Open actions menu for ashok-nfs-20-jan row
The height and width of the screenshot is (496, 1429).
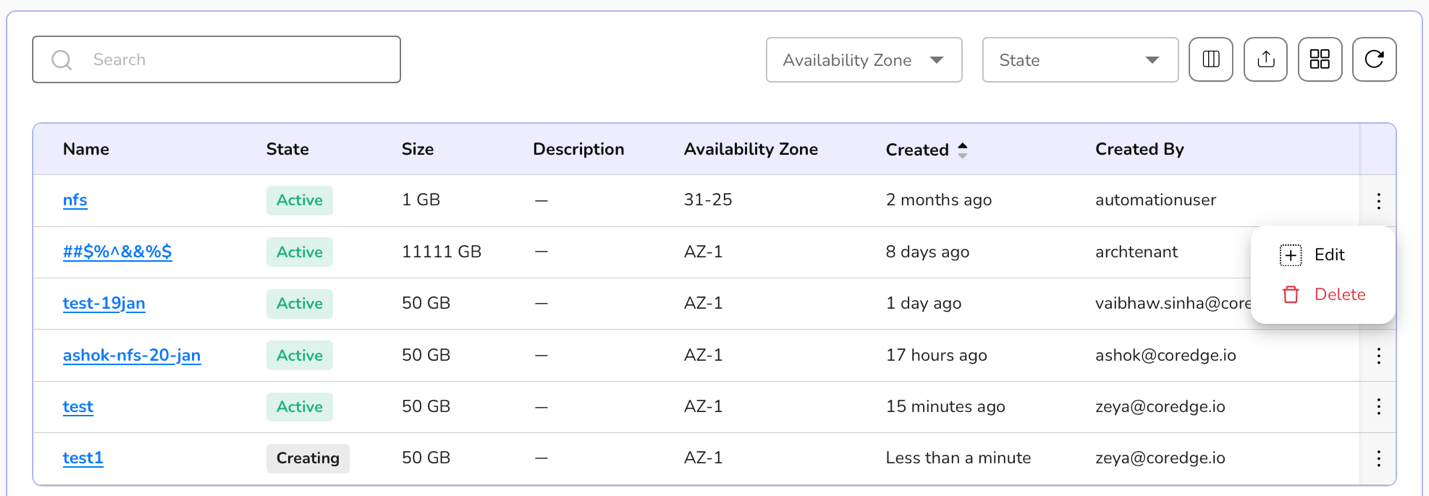pyautogui.click(x=1378, y=356)
